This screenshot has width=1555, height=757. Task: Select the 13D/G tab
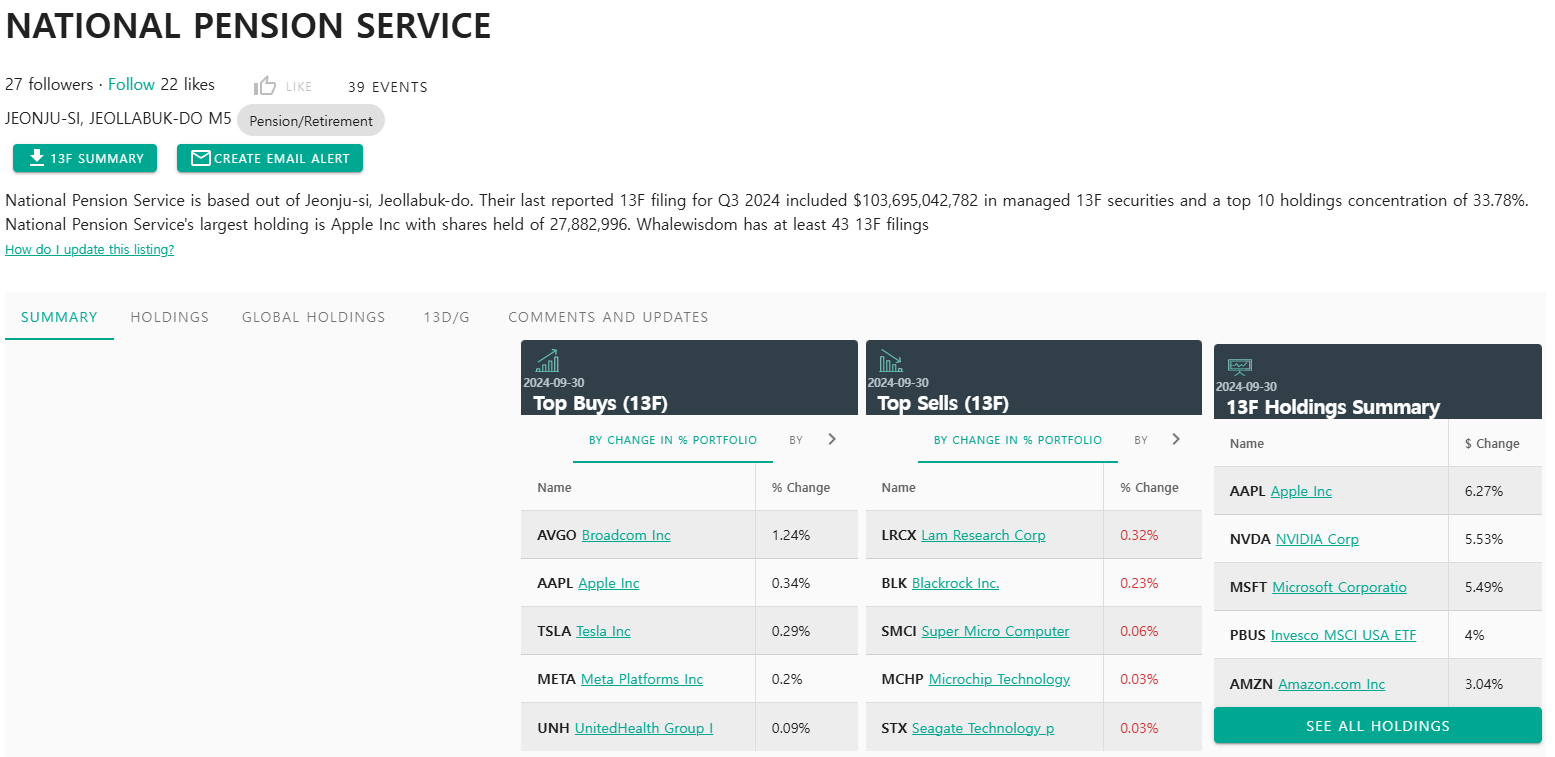coord(447,317)
